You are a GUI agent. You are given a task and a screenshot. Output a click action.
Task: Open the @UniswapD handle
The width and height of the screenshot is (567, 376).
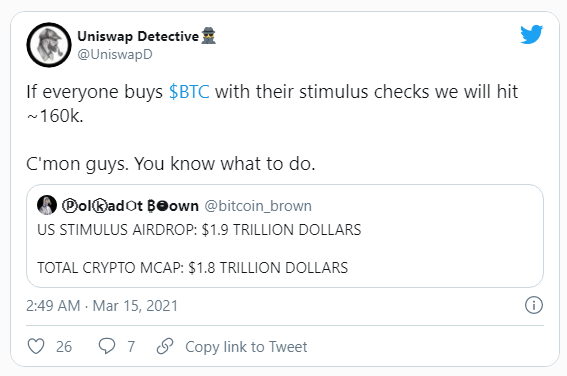click(115, 55)
